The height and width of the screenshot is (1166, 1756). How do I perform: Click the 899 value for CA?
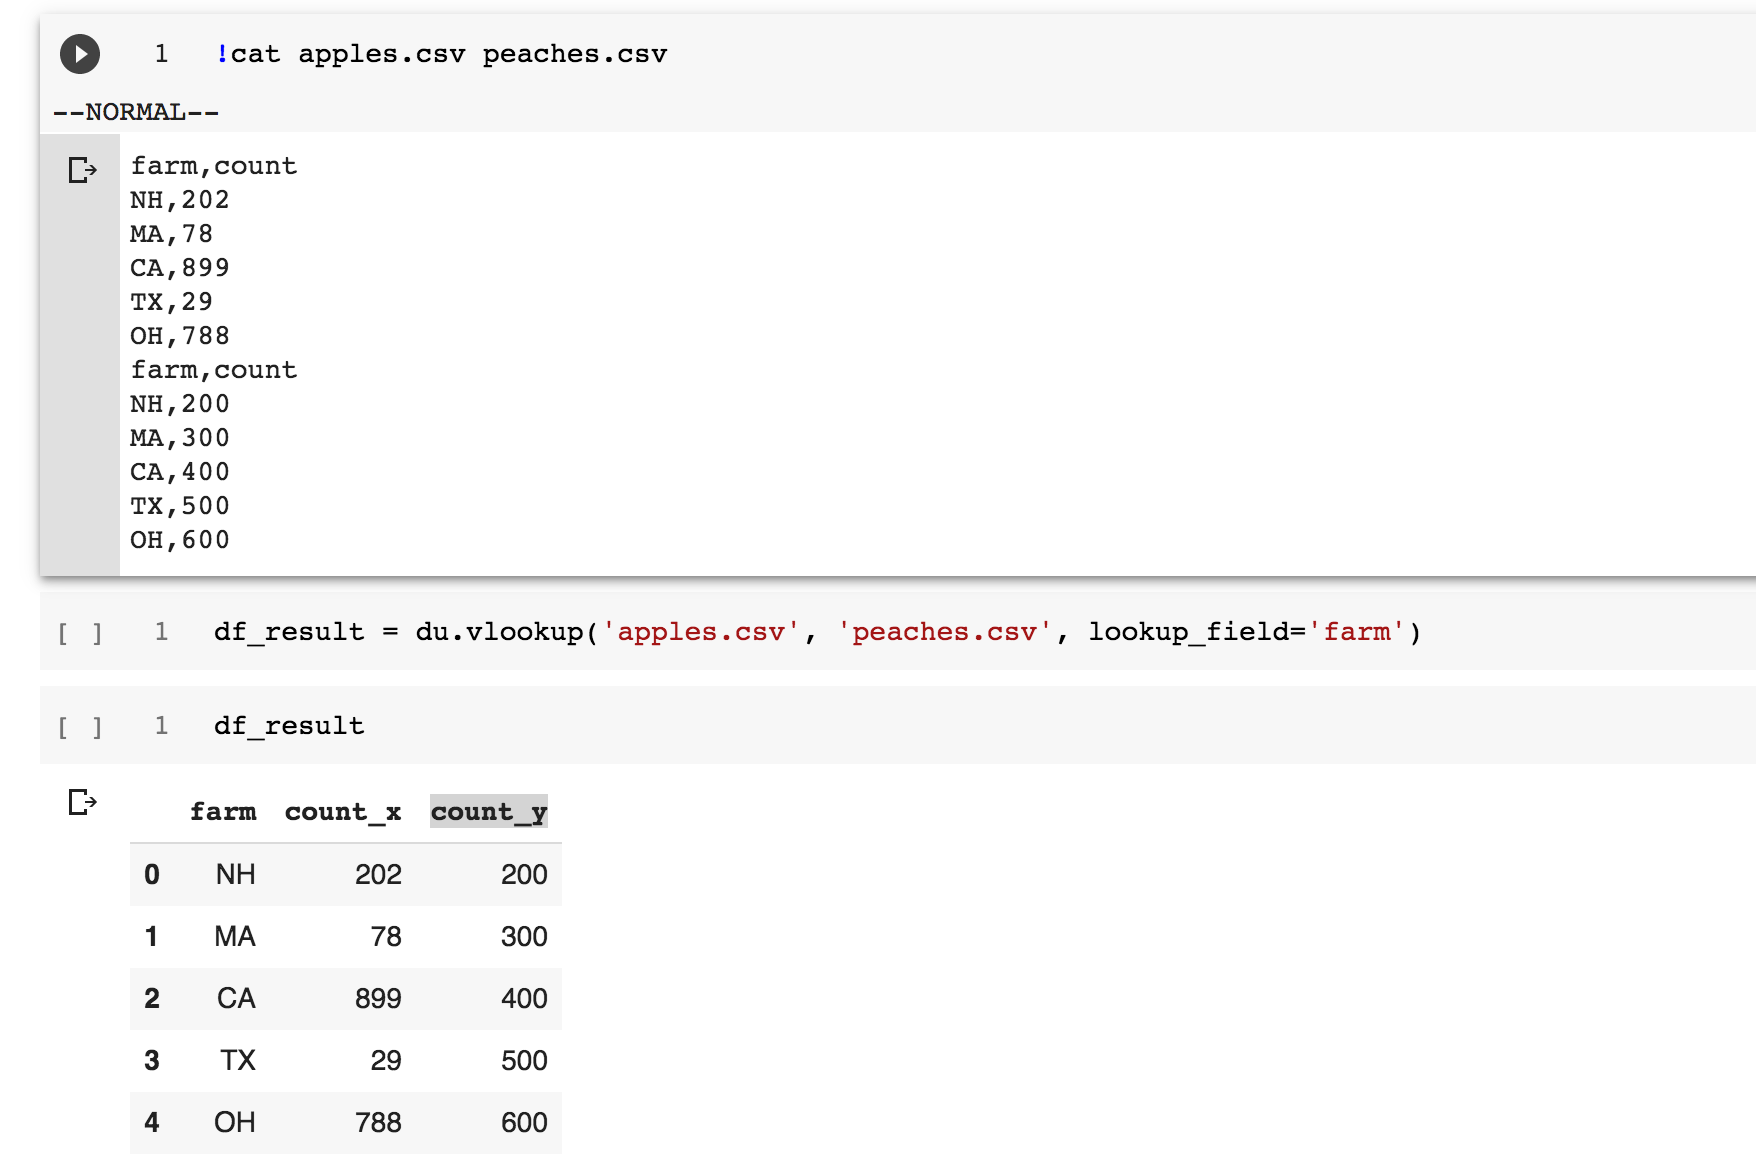point(378,999)
